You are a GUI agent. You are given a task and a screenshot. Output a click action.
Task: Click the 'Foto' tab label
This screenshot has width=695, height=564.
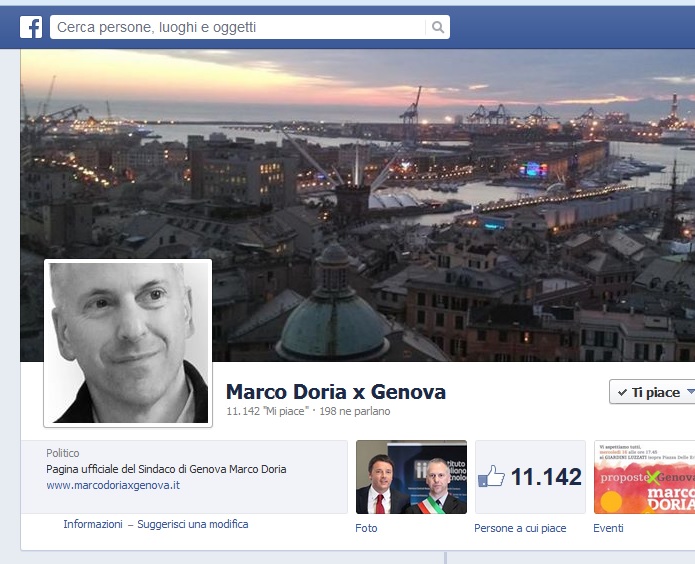tap(366, 528)
